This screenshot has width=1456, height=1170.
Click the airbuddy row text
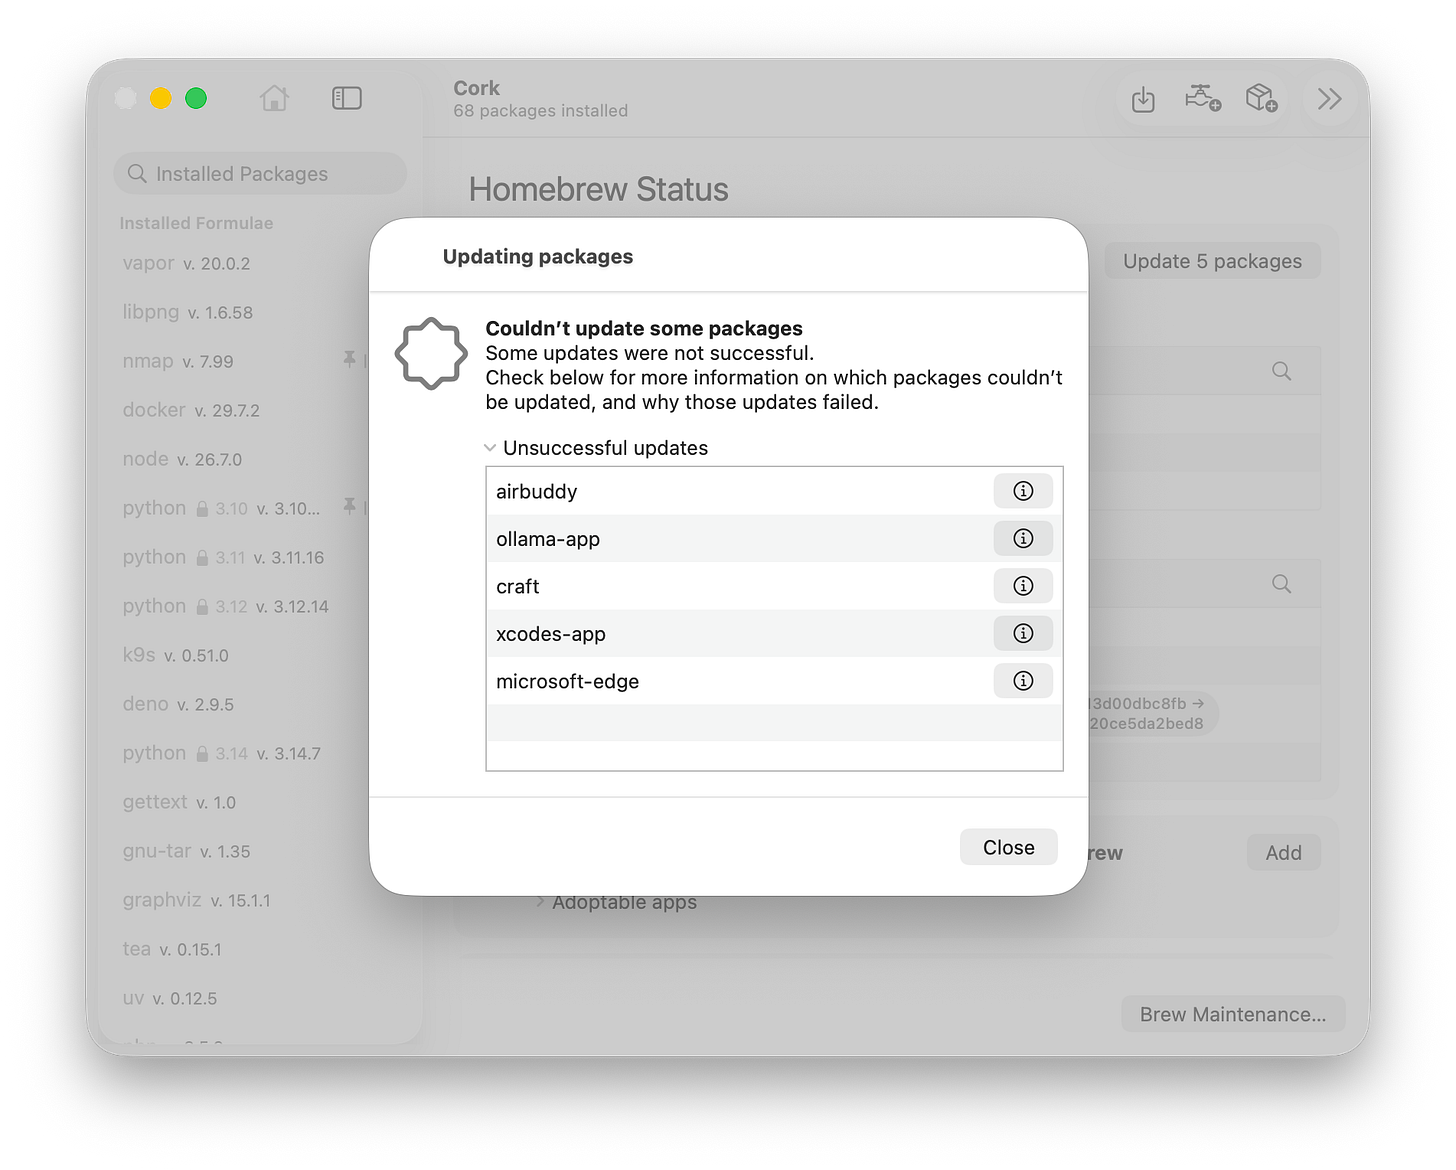[x=537, y=491]
